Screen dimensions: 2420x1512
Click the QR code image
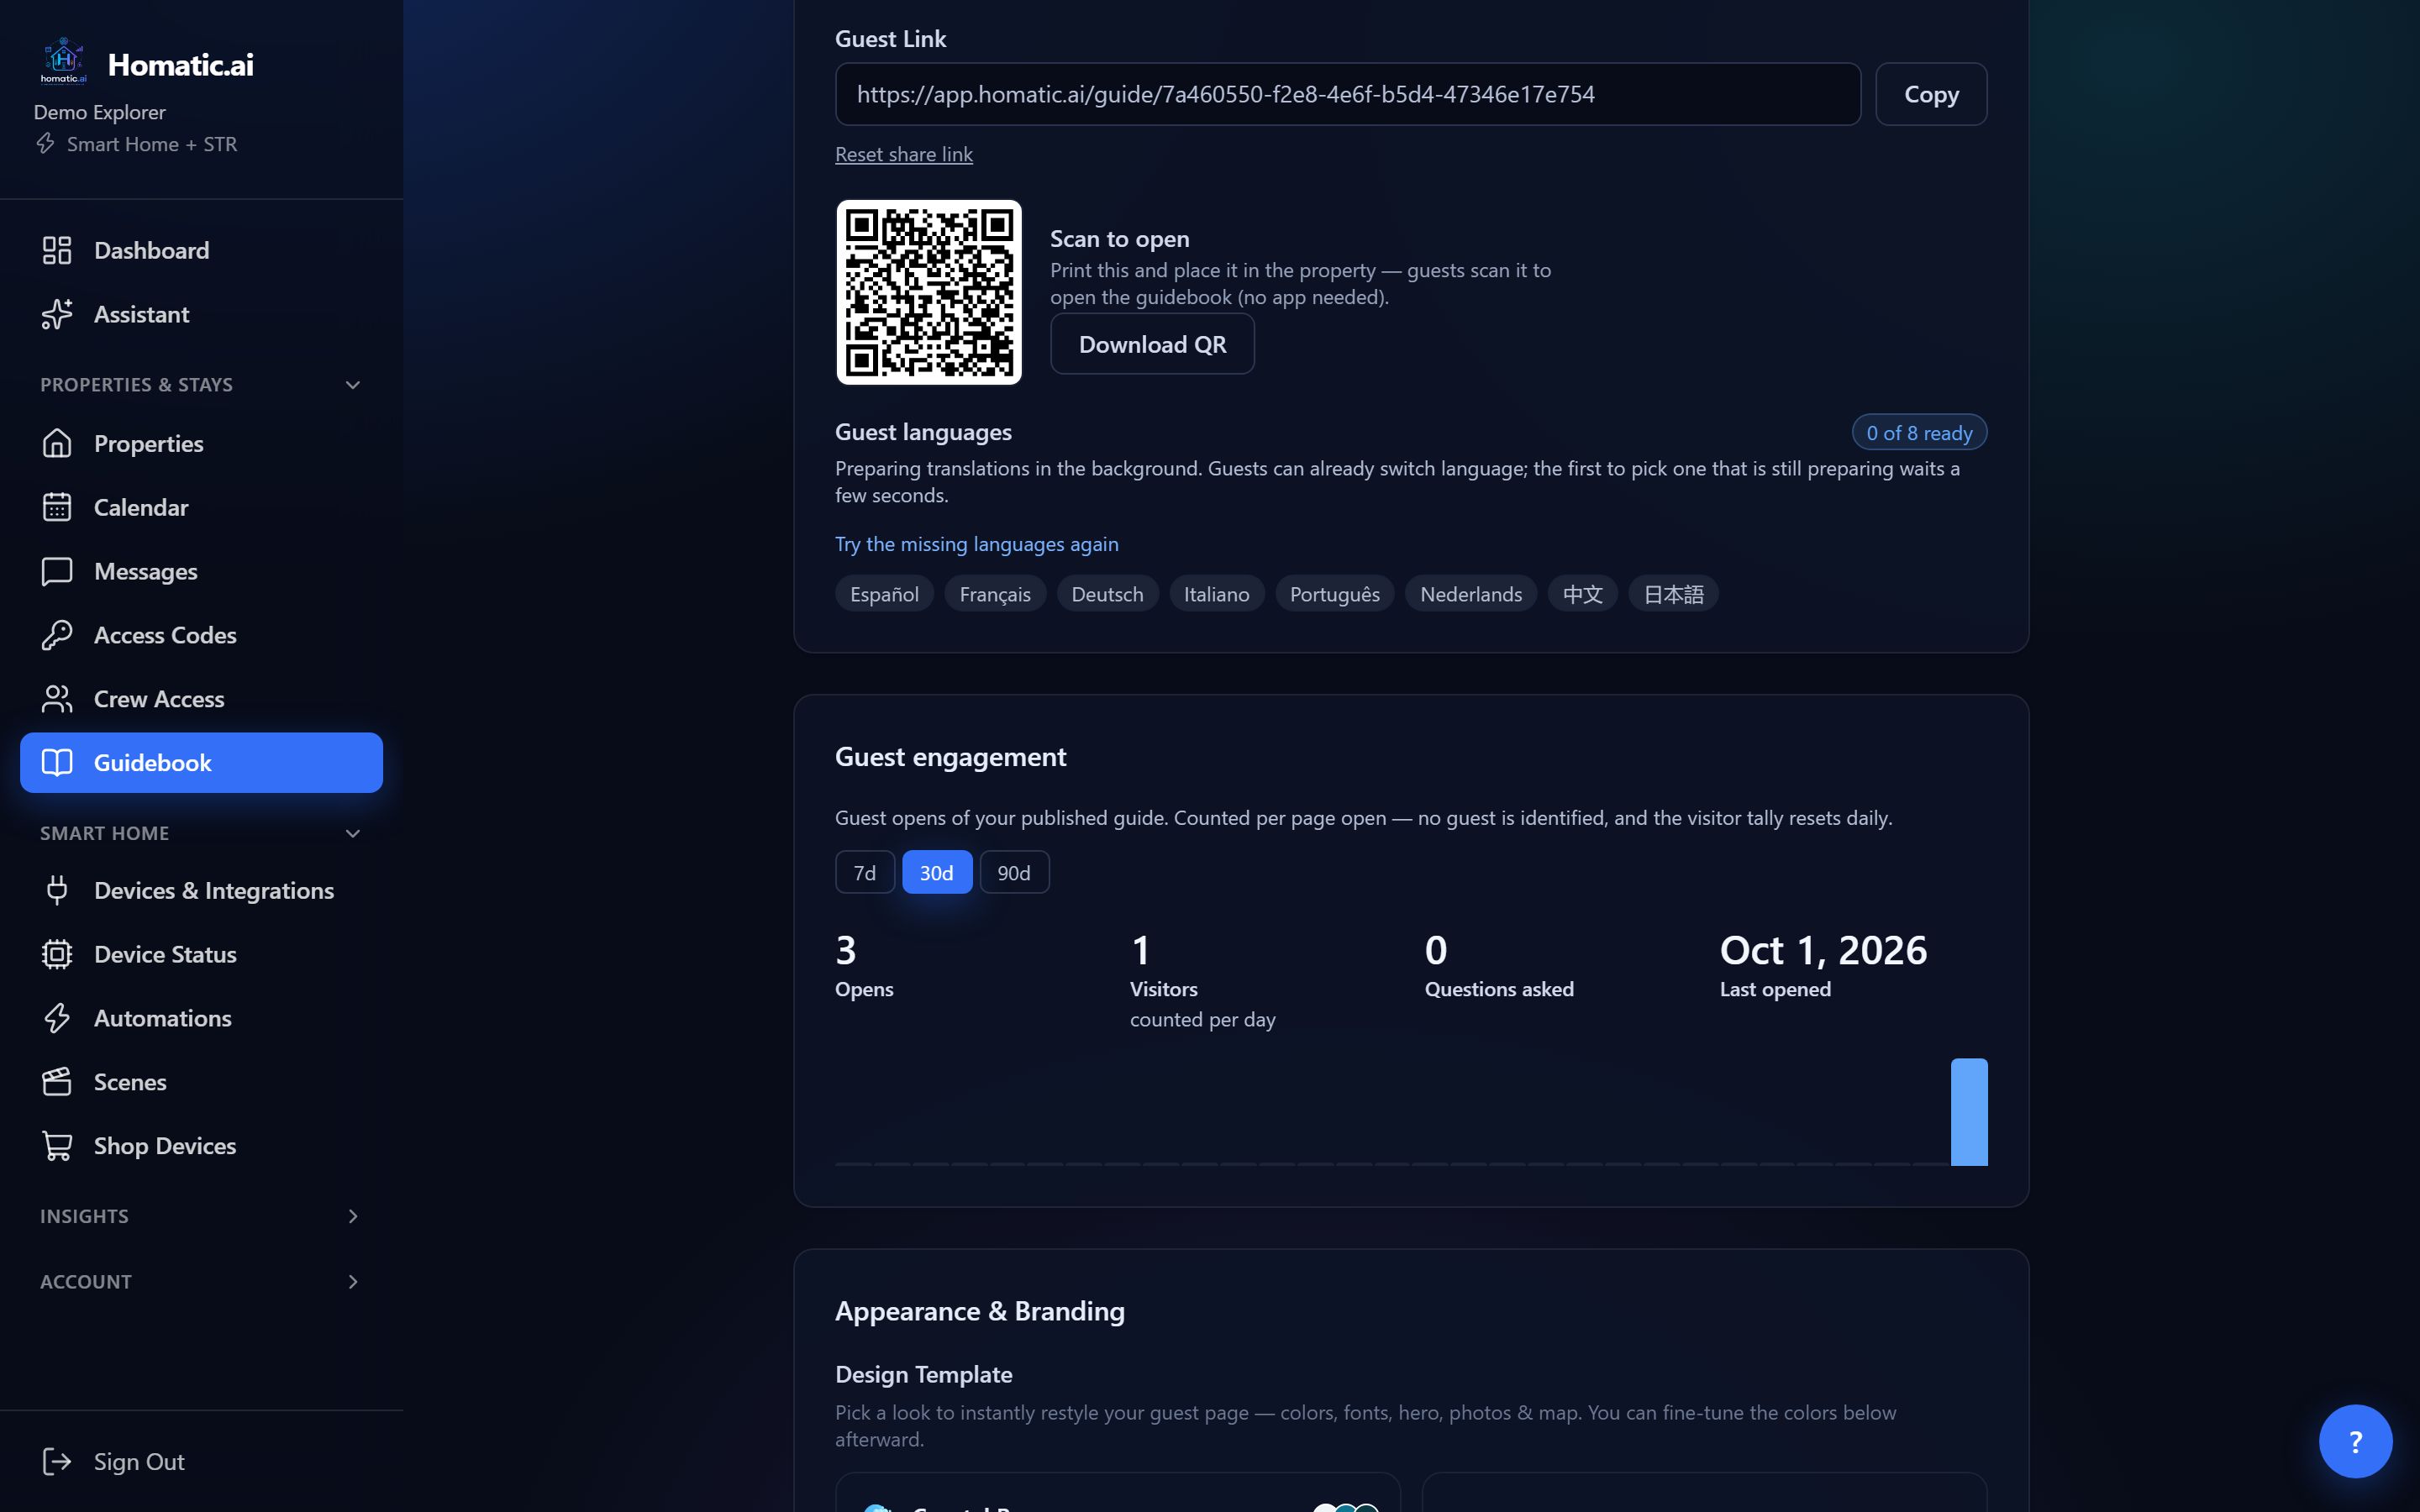pyautogui.click(x=929, y=292)
